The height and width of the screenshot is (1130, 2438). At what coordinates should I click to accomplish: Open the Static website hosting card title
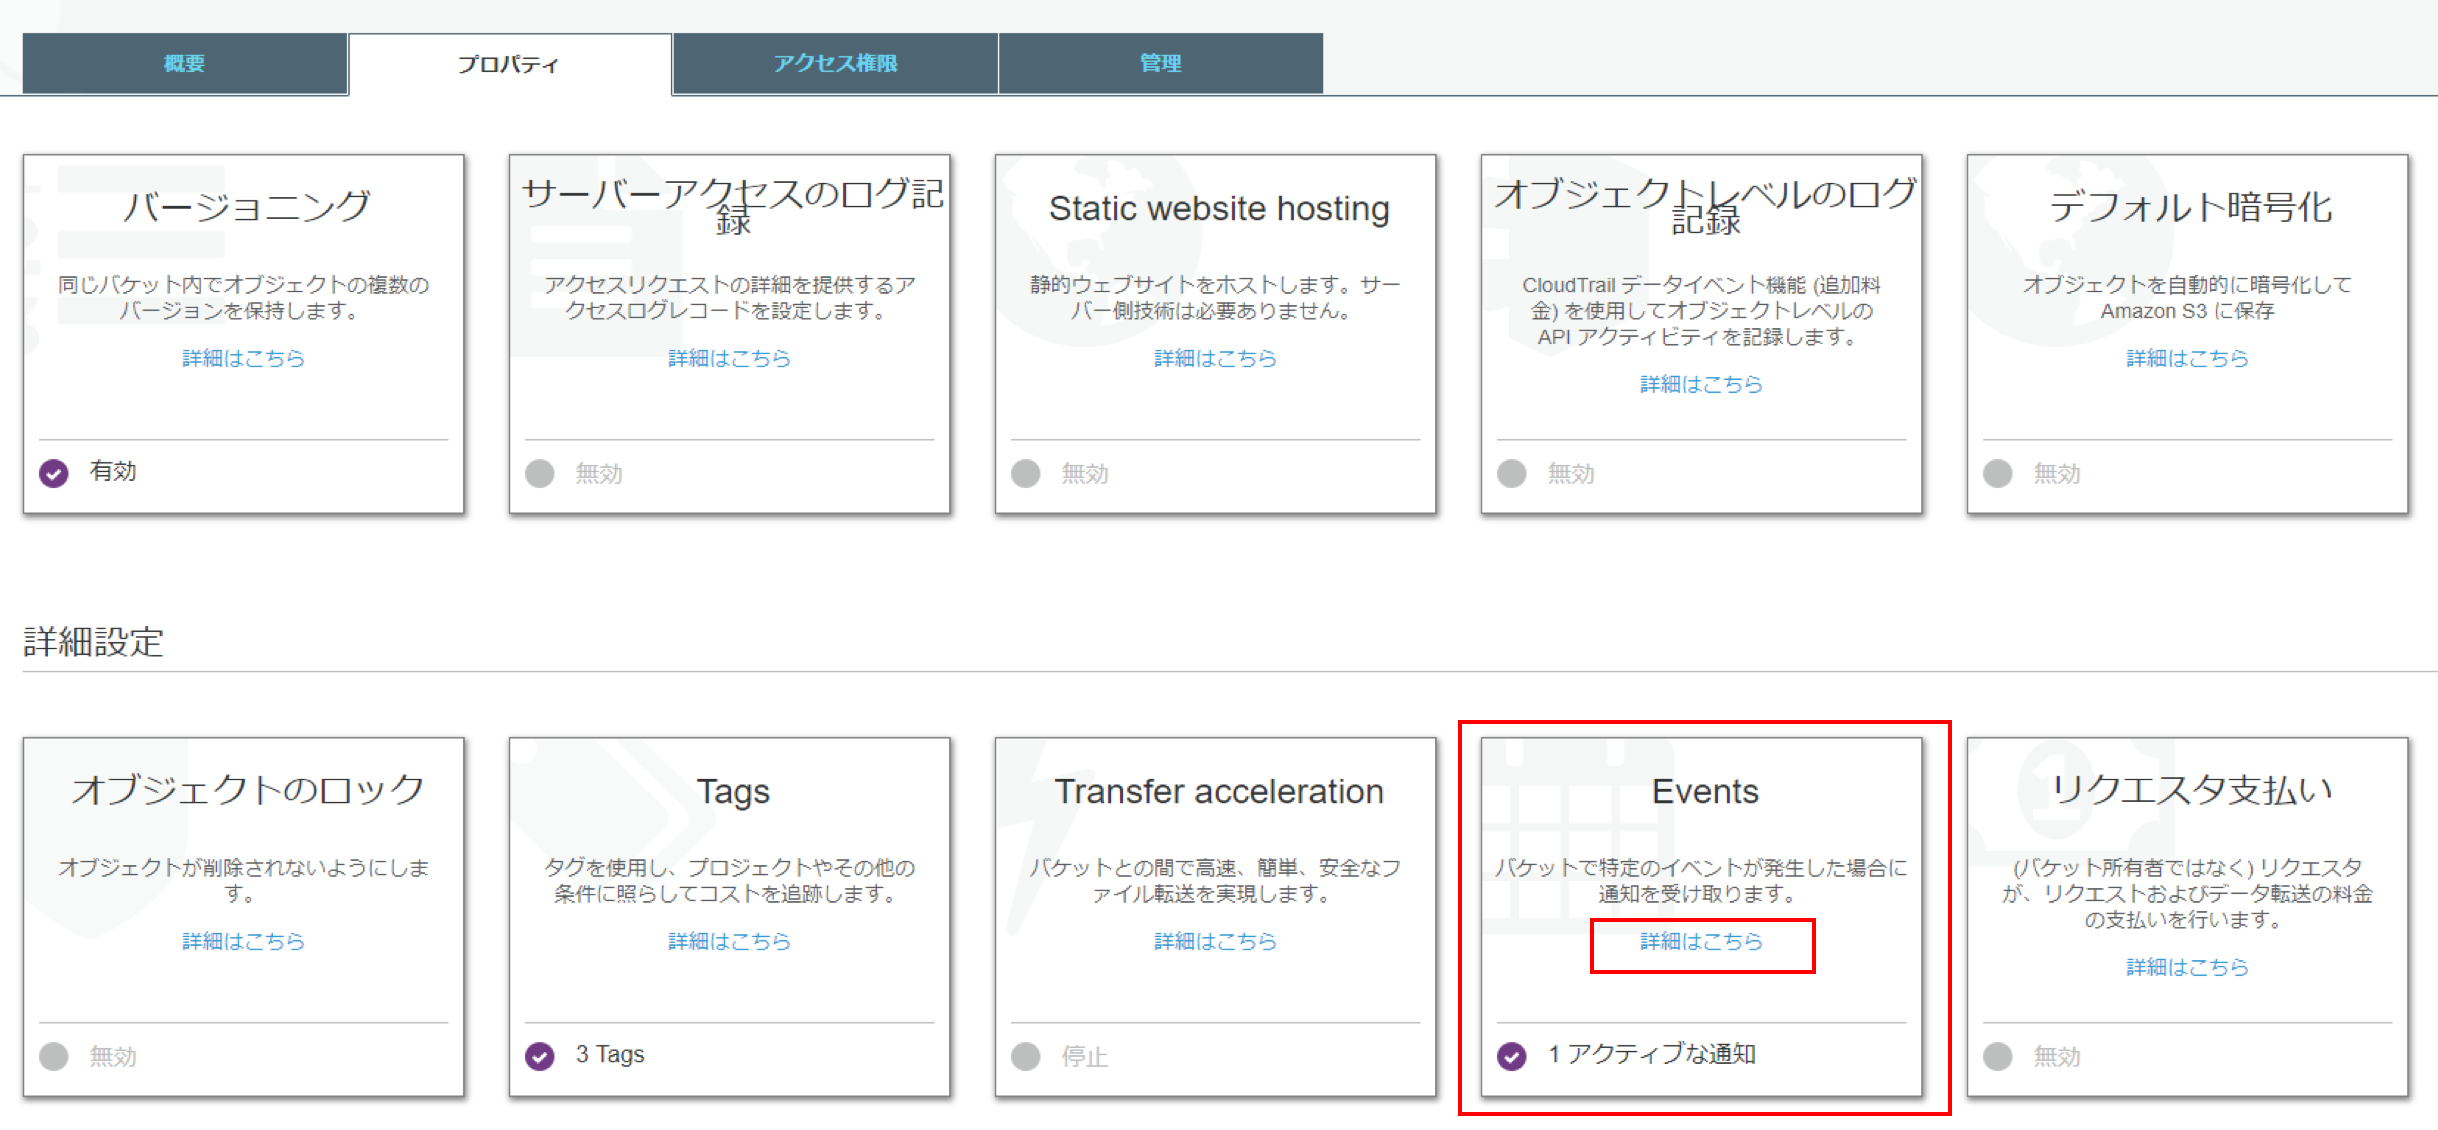click(x=1218, y=208)
